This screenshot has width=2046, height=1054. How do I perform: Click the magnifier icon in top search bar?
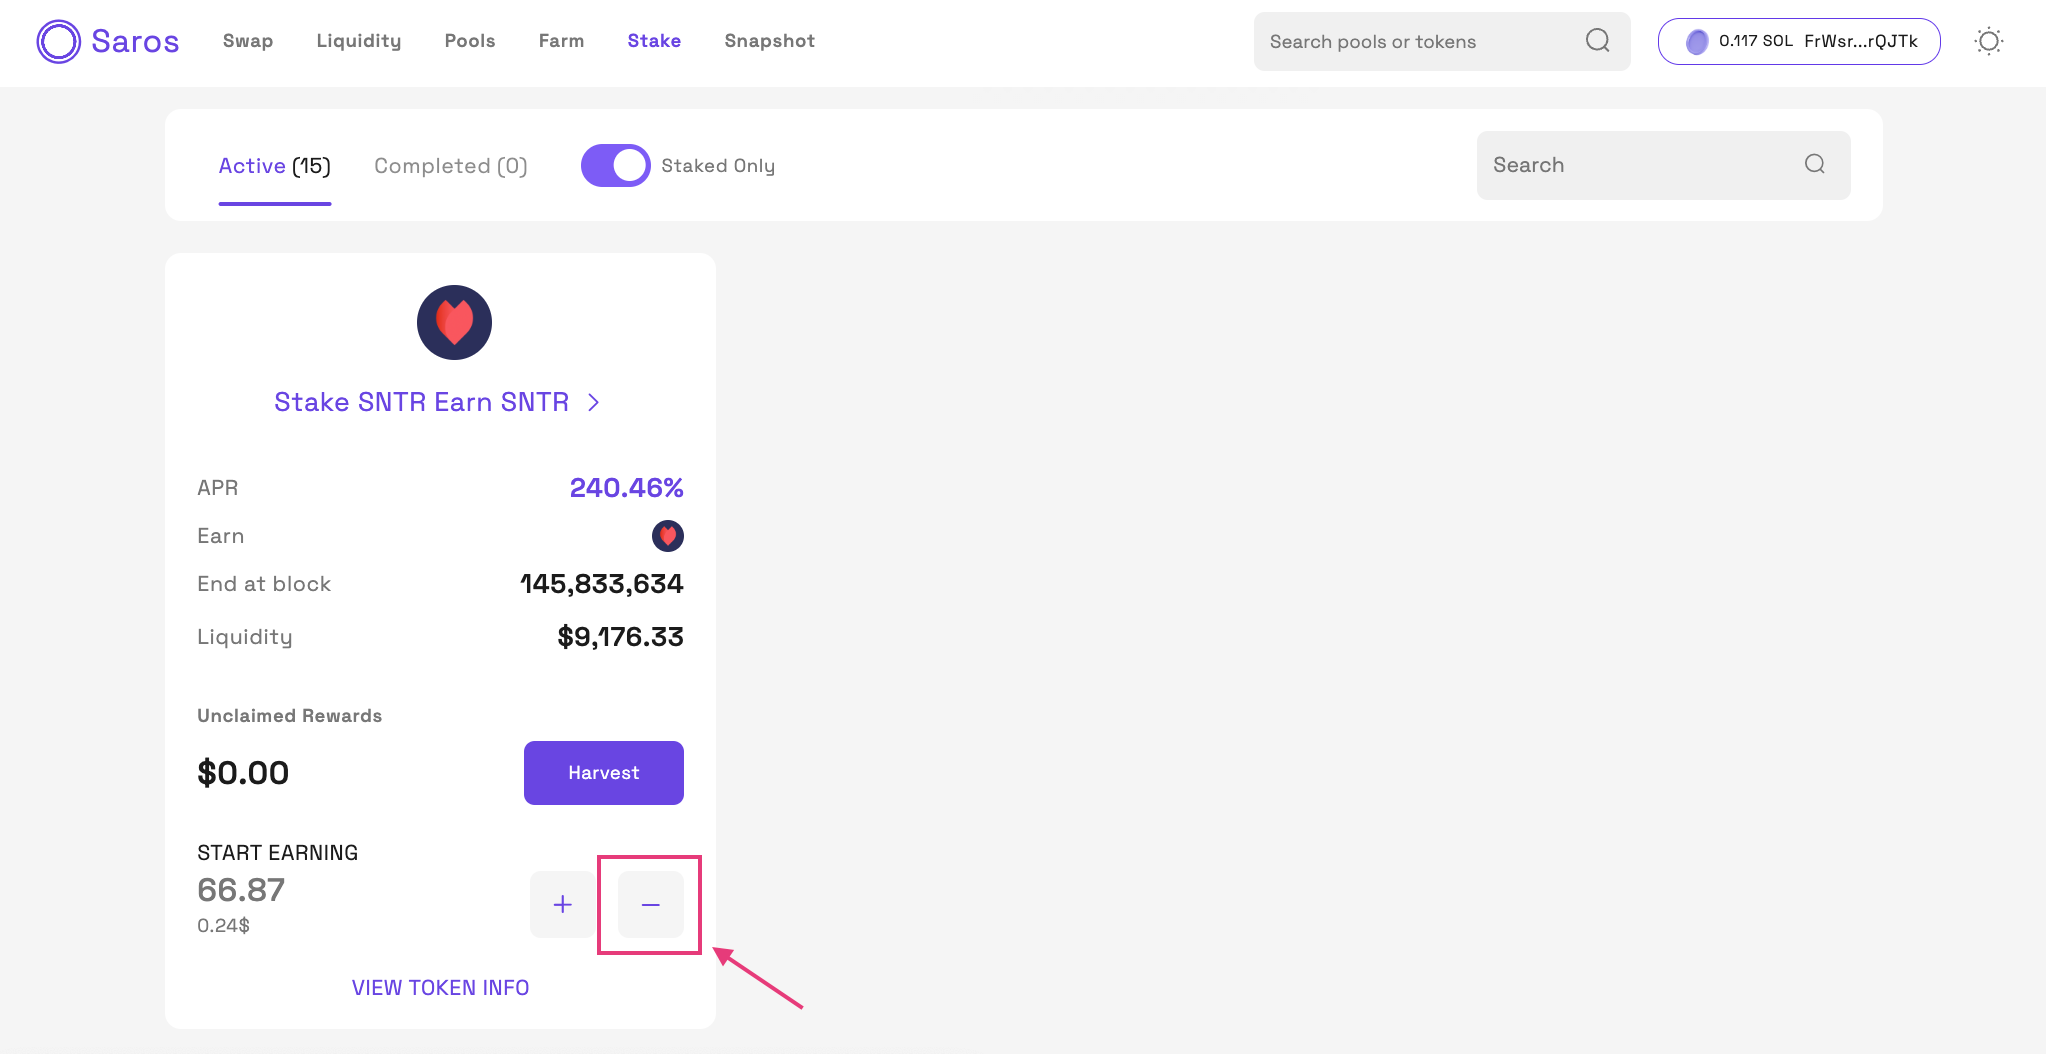tap(1597, 41)
